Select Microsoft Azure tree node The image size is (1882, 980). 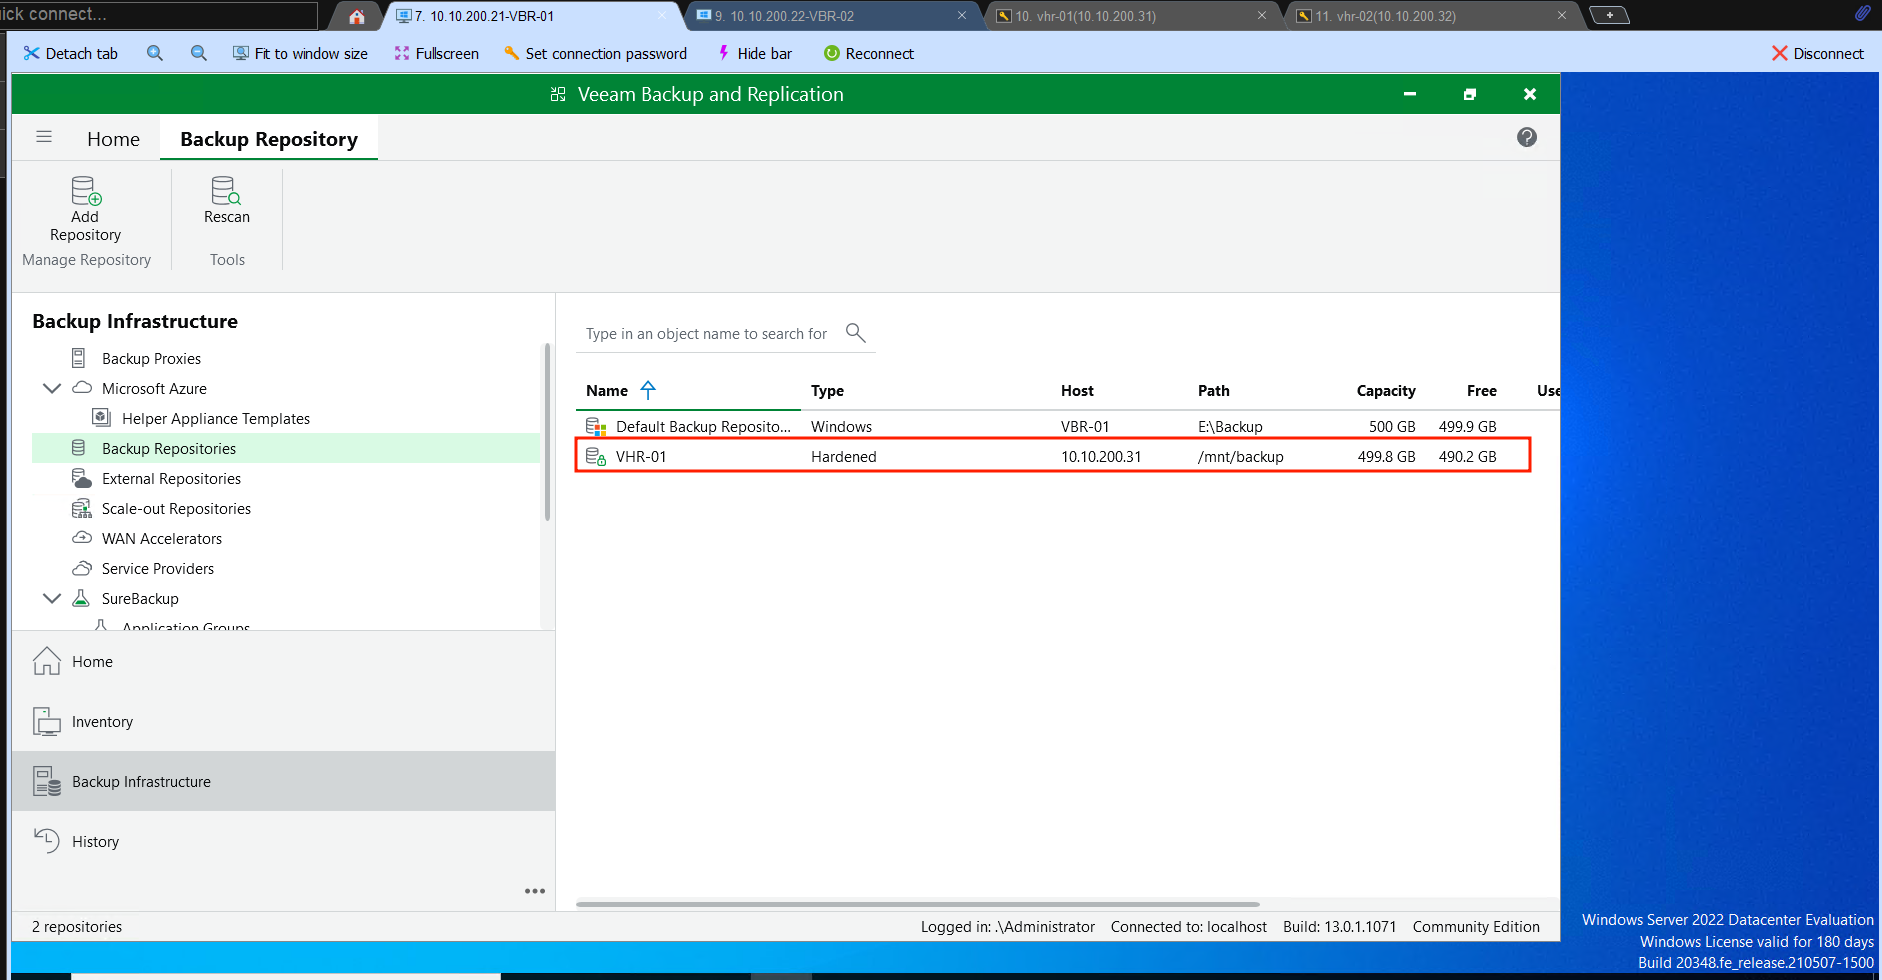point(154,388)
